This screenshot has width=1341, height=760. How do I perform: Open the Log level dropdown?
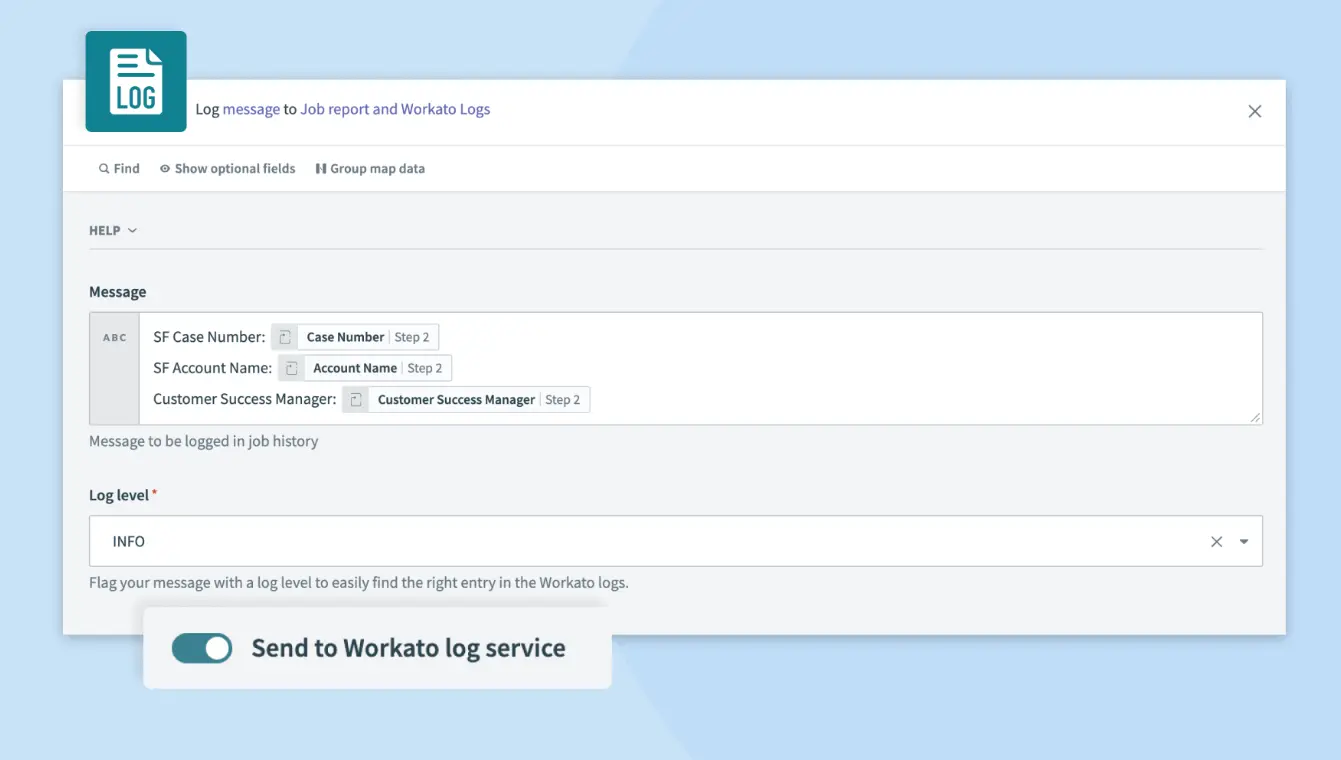pos(676,541)
